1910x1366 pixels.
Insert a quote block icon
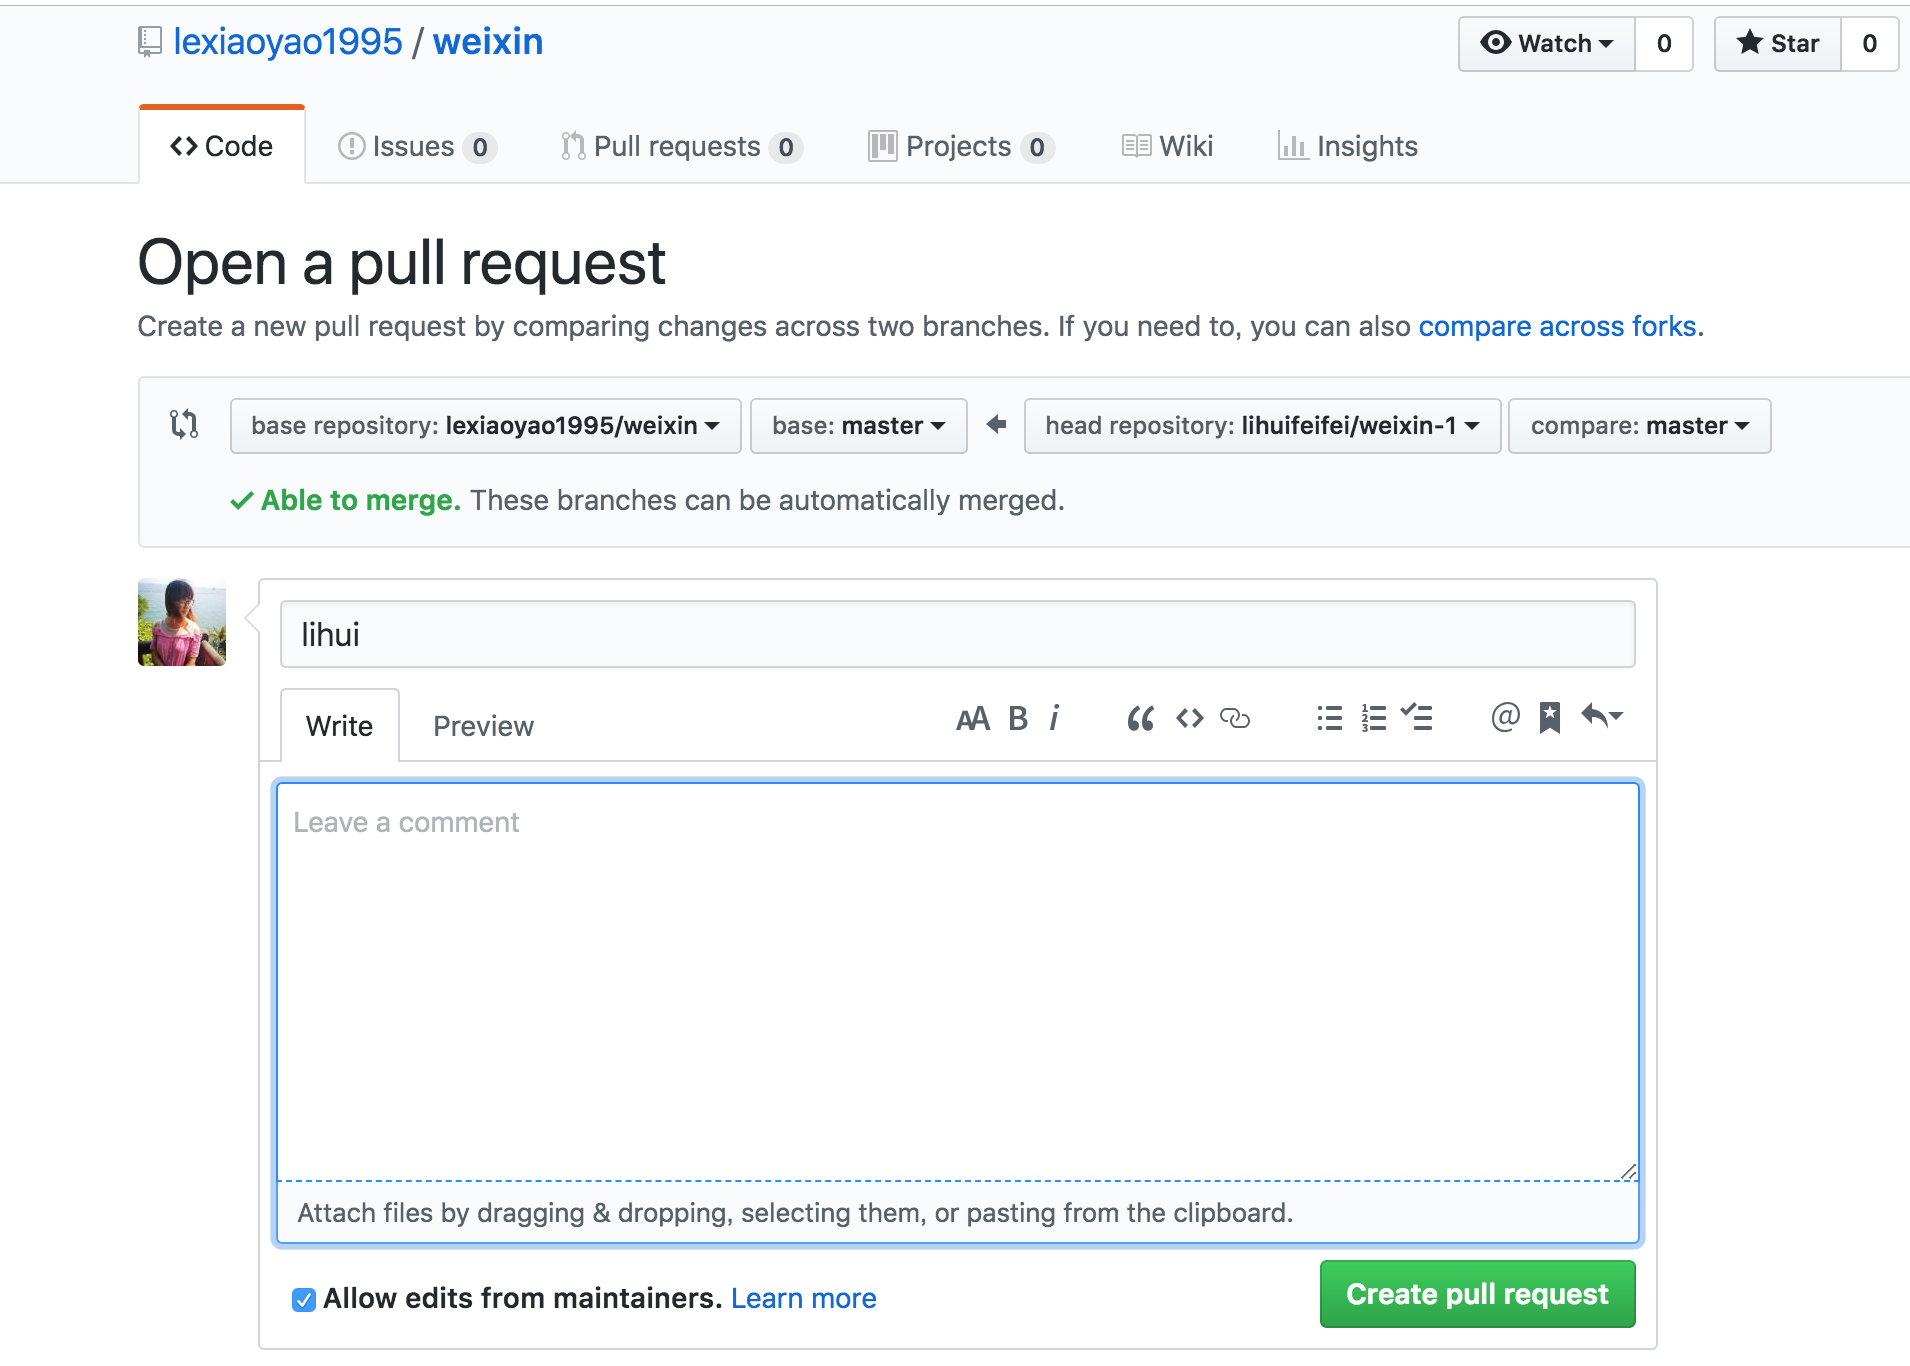[1140, 718]
